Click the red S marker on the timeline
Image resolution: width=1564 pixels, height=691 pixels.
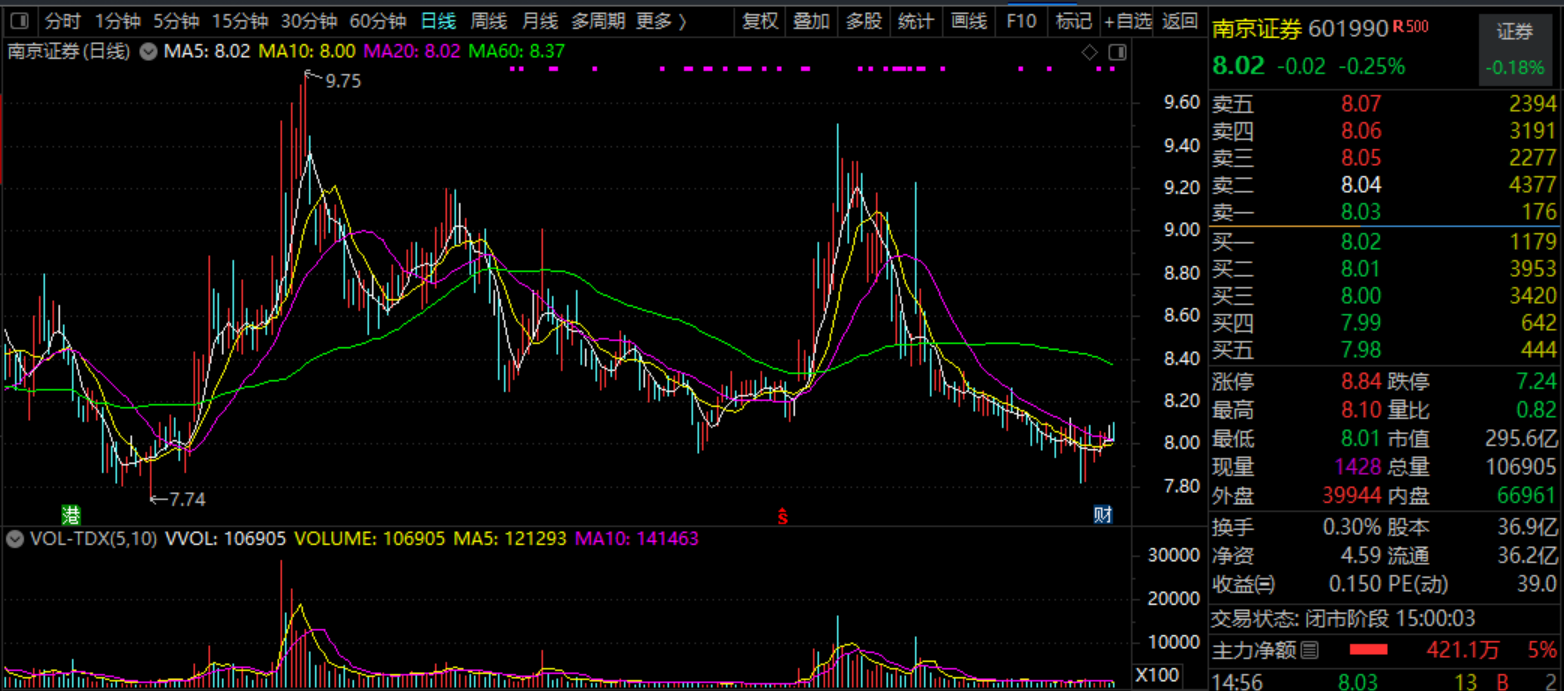[784, 516]
